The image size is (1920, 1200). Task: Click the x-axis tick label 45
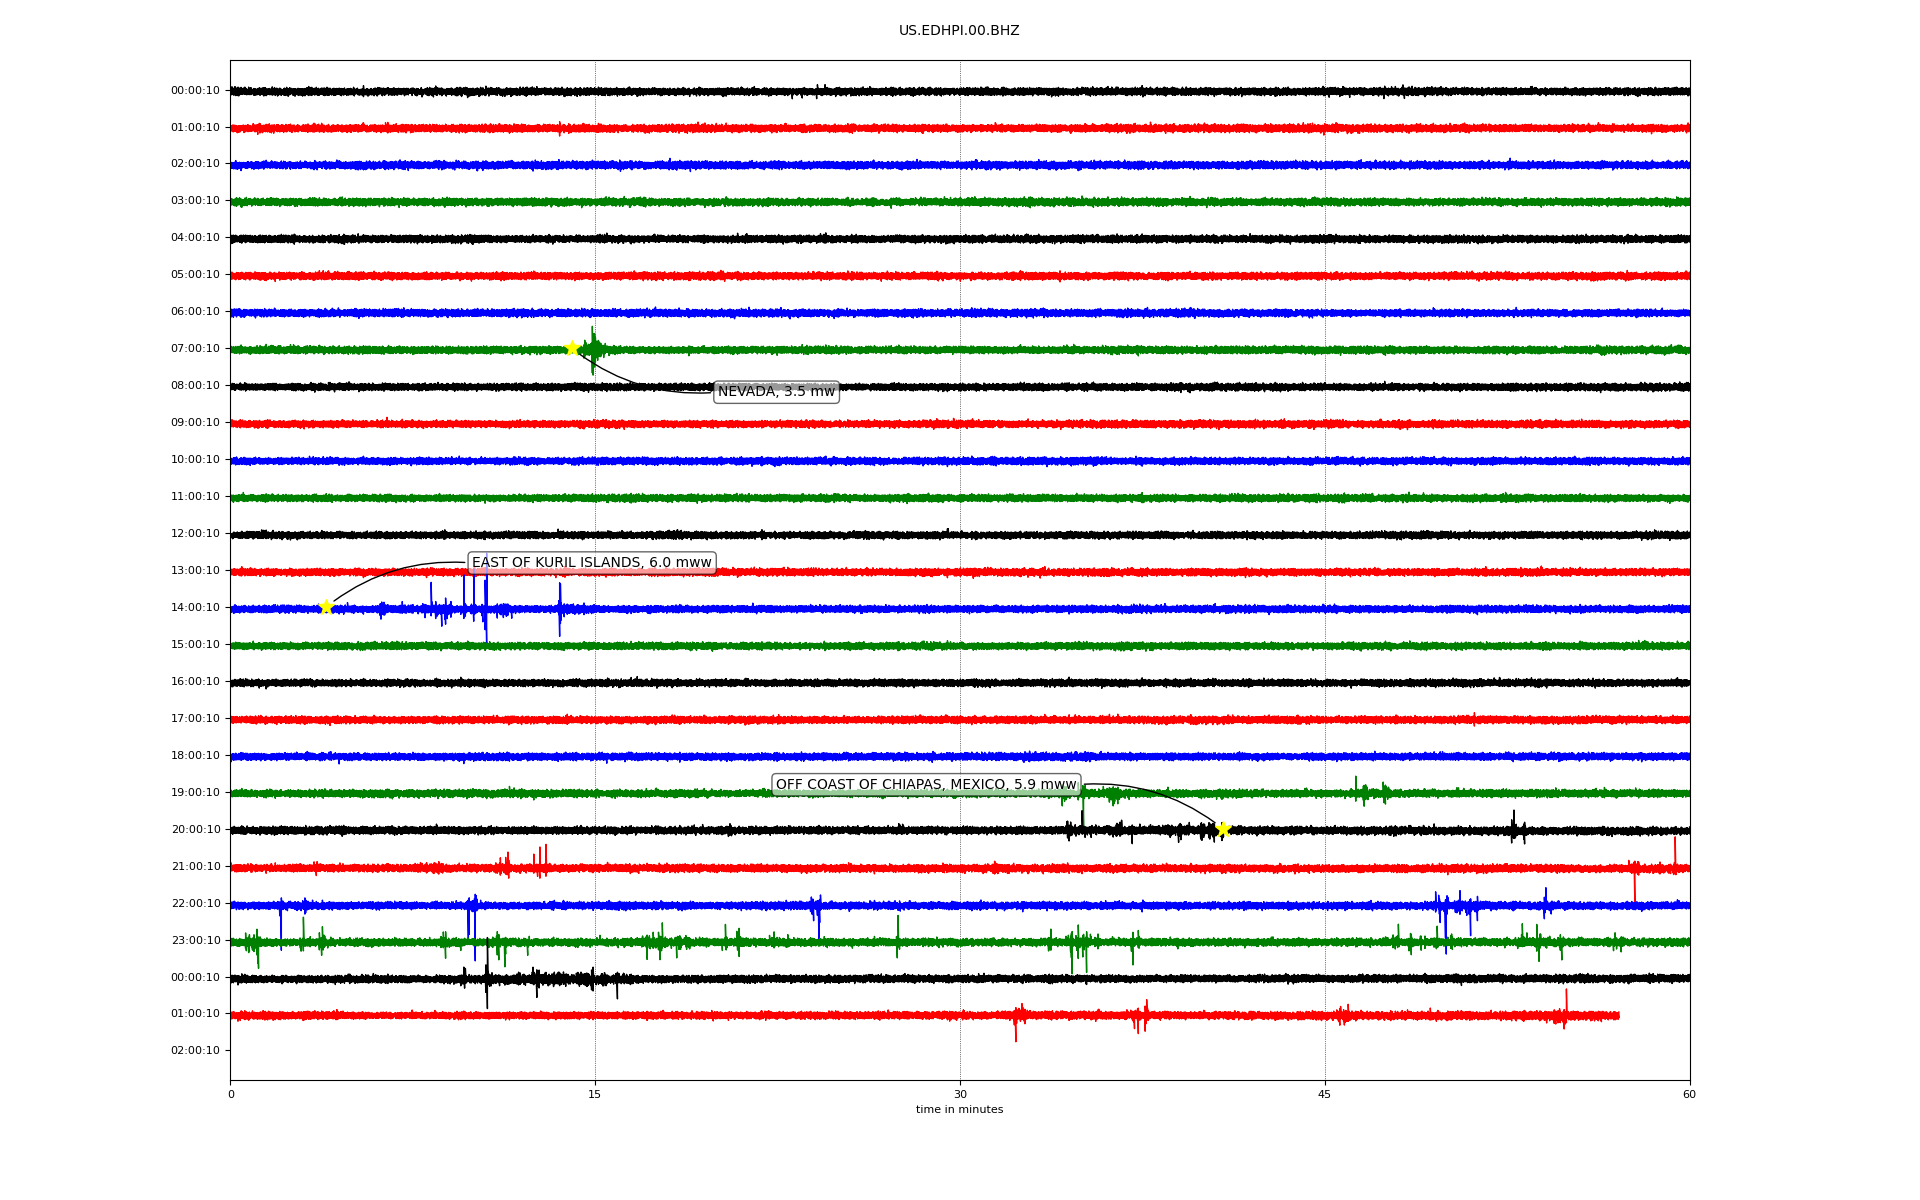point(1325,1094)
